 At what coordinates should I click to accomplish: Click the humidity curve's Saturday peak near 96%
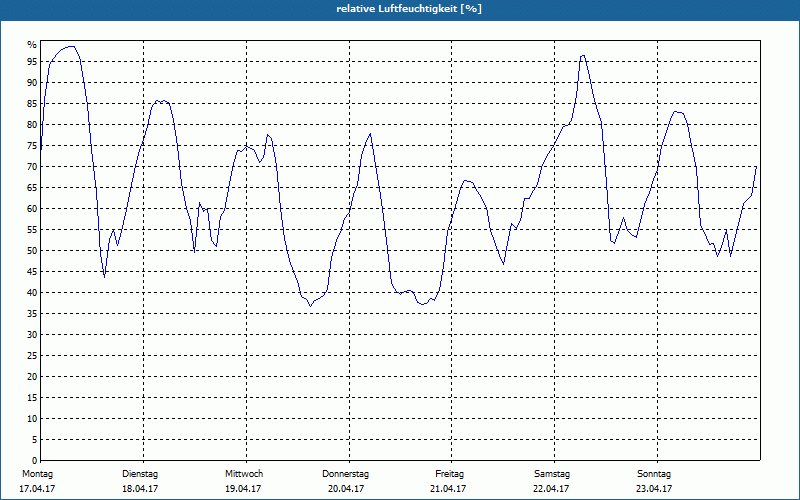[583, 56]
